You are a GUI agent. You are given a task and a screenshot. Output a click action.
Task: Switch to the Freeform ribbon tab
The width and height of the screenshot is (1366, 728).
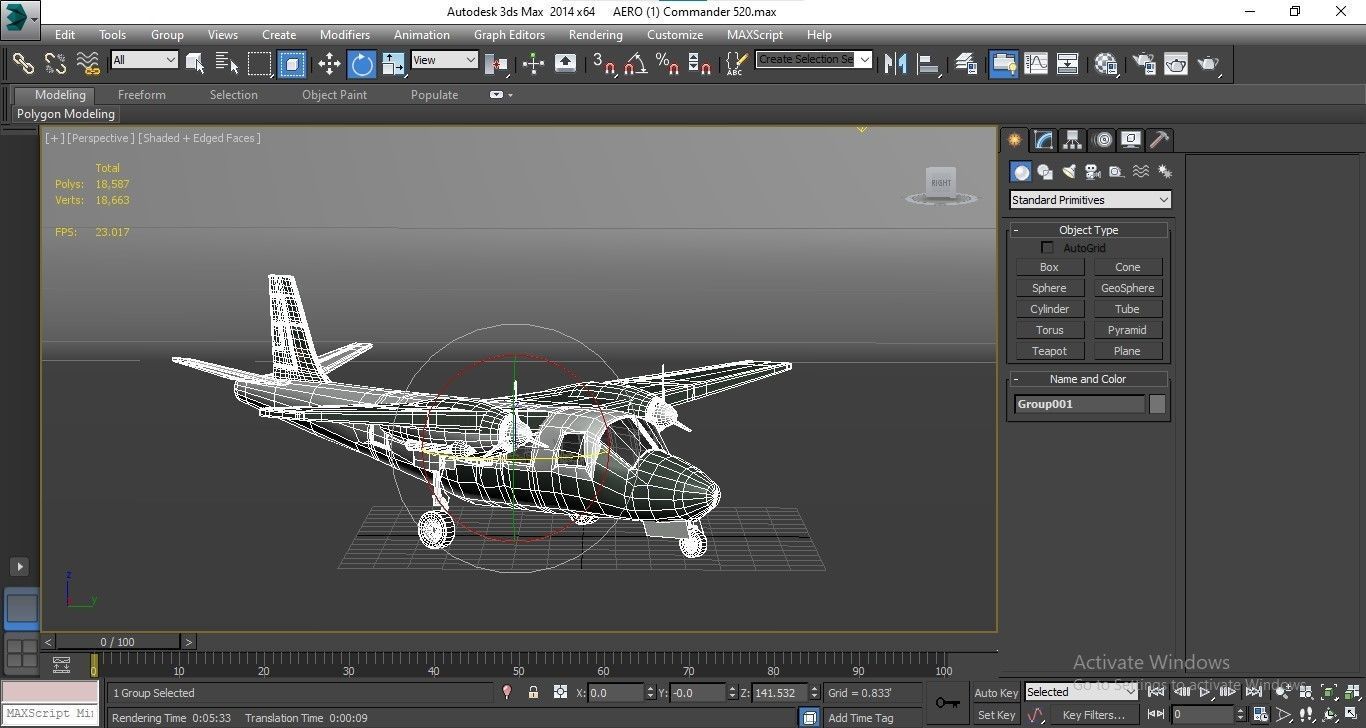point(142,95)
